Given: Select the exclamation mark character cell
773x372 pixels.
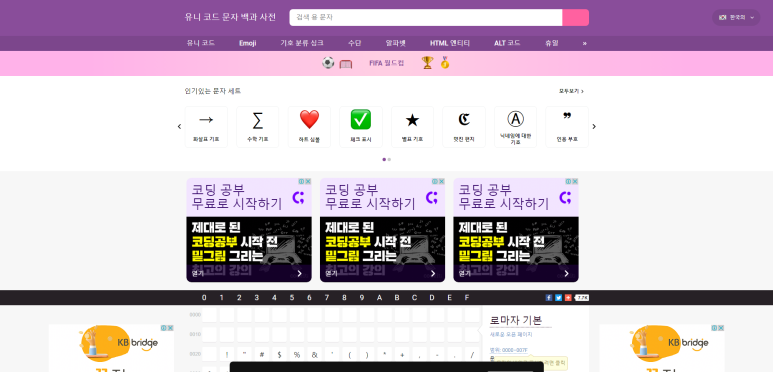Looking at the screenshot, I should coord(227,354).
